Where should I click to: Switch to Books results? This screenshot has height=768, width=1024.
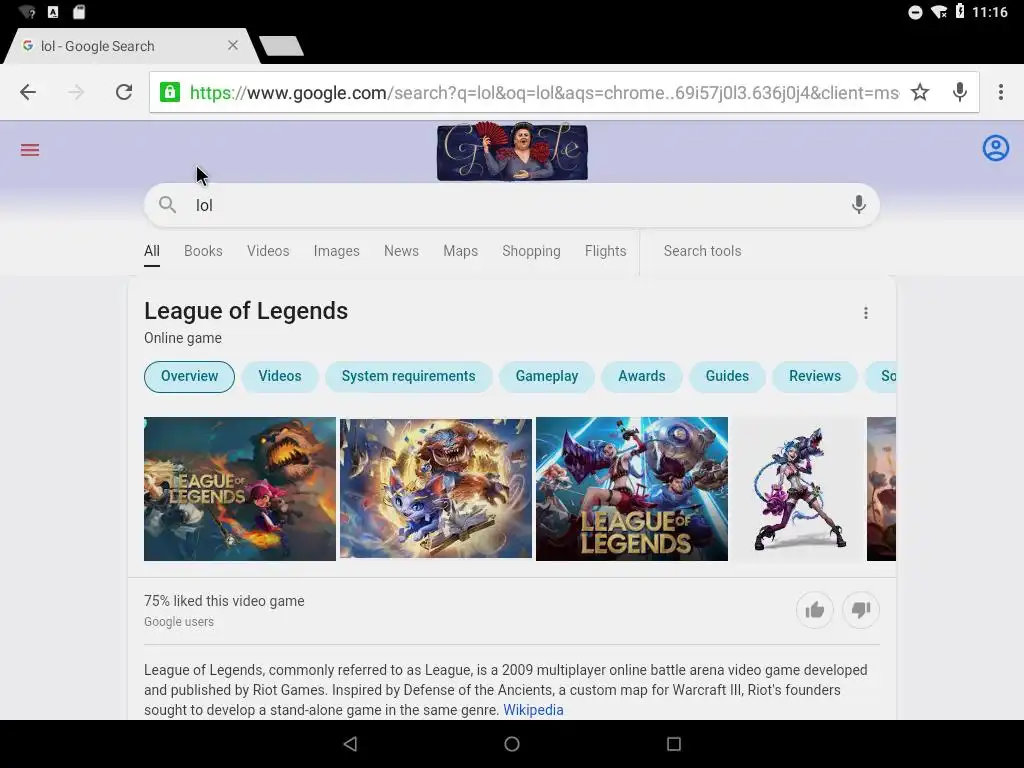point(203,251)
